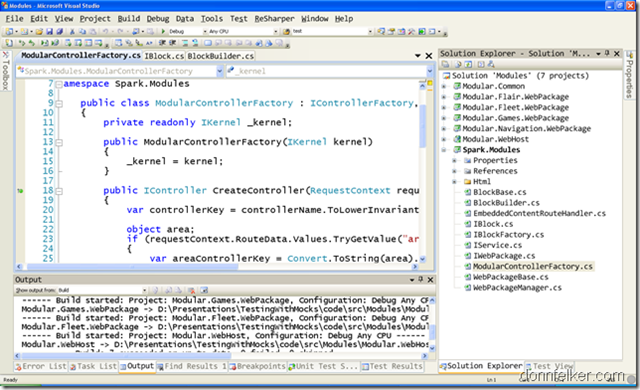Collapse the Spark.Modules project node

pyautogui.click(x=444, y=150)
